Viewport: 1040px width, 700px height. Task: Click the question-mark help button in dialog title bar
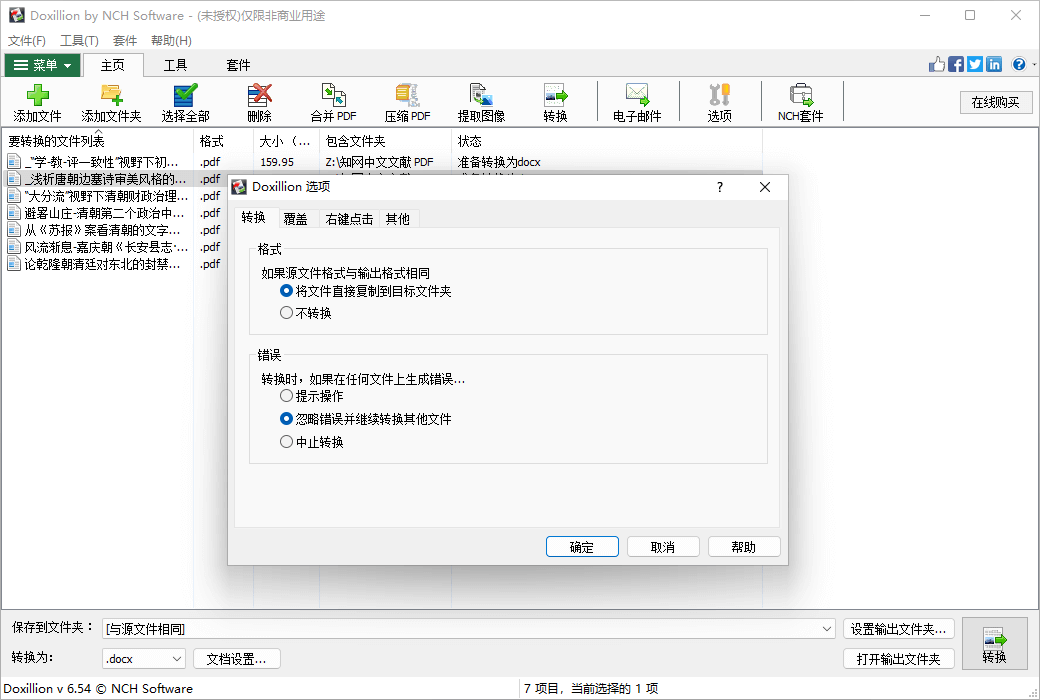point(720,187)
